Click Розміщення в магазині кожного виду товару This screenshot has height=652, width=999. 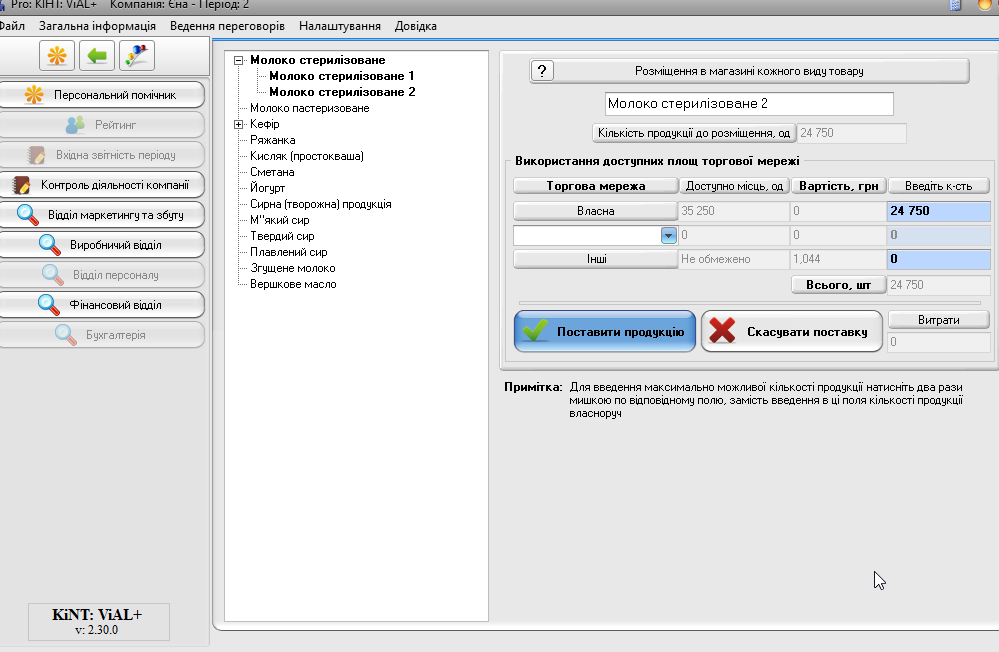(749, 71)
